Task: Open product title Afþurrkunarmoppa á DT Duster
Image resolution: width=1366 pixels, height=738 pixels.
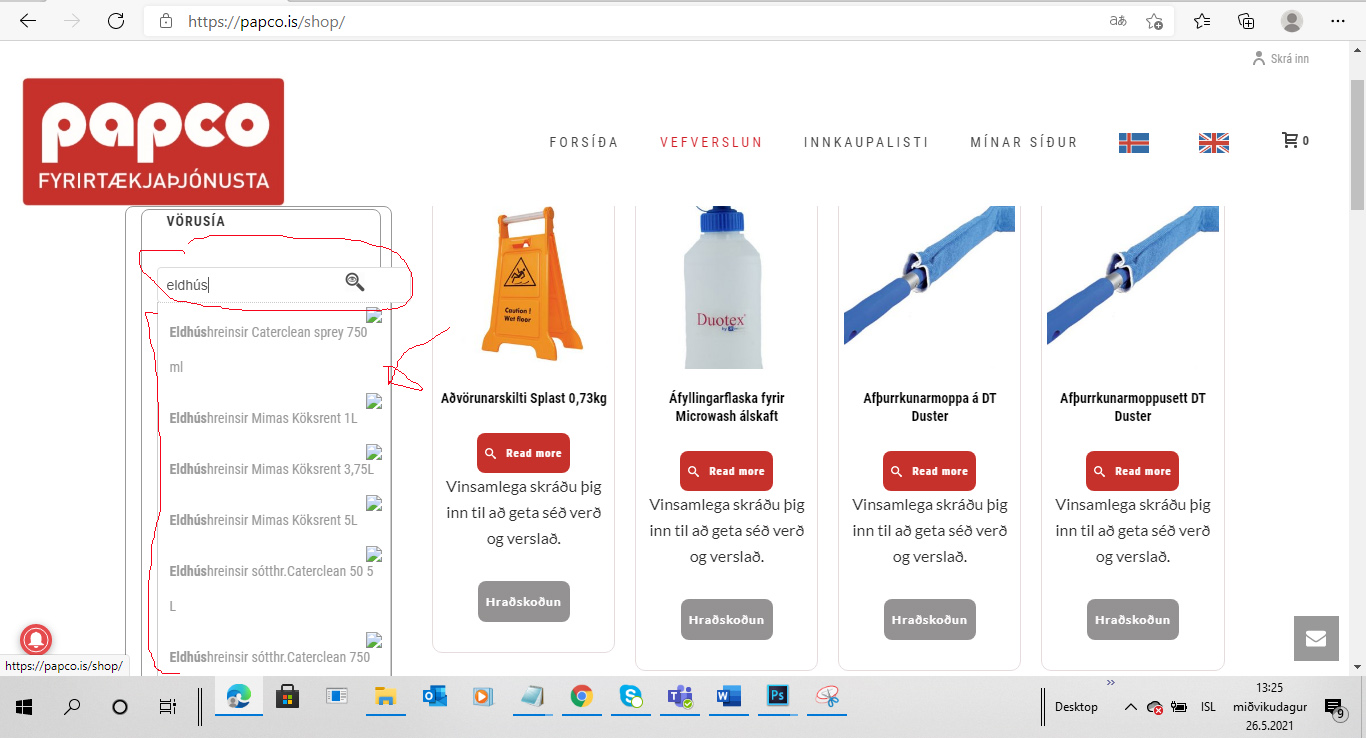Action: tap(929, 407)
